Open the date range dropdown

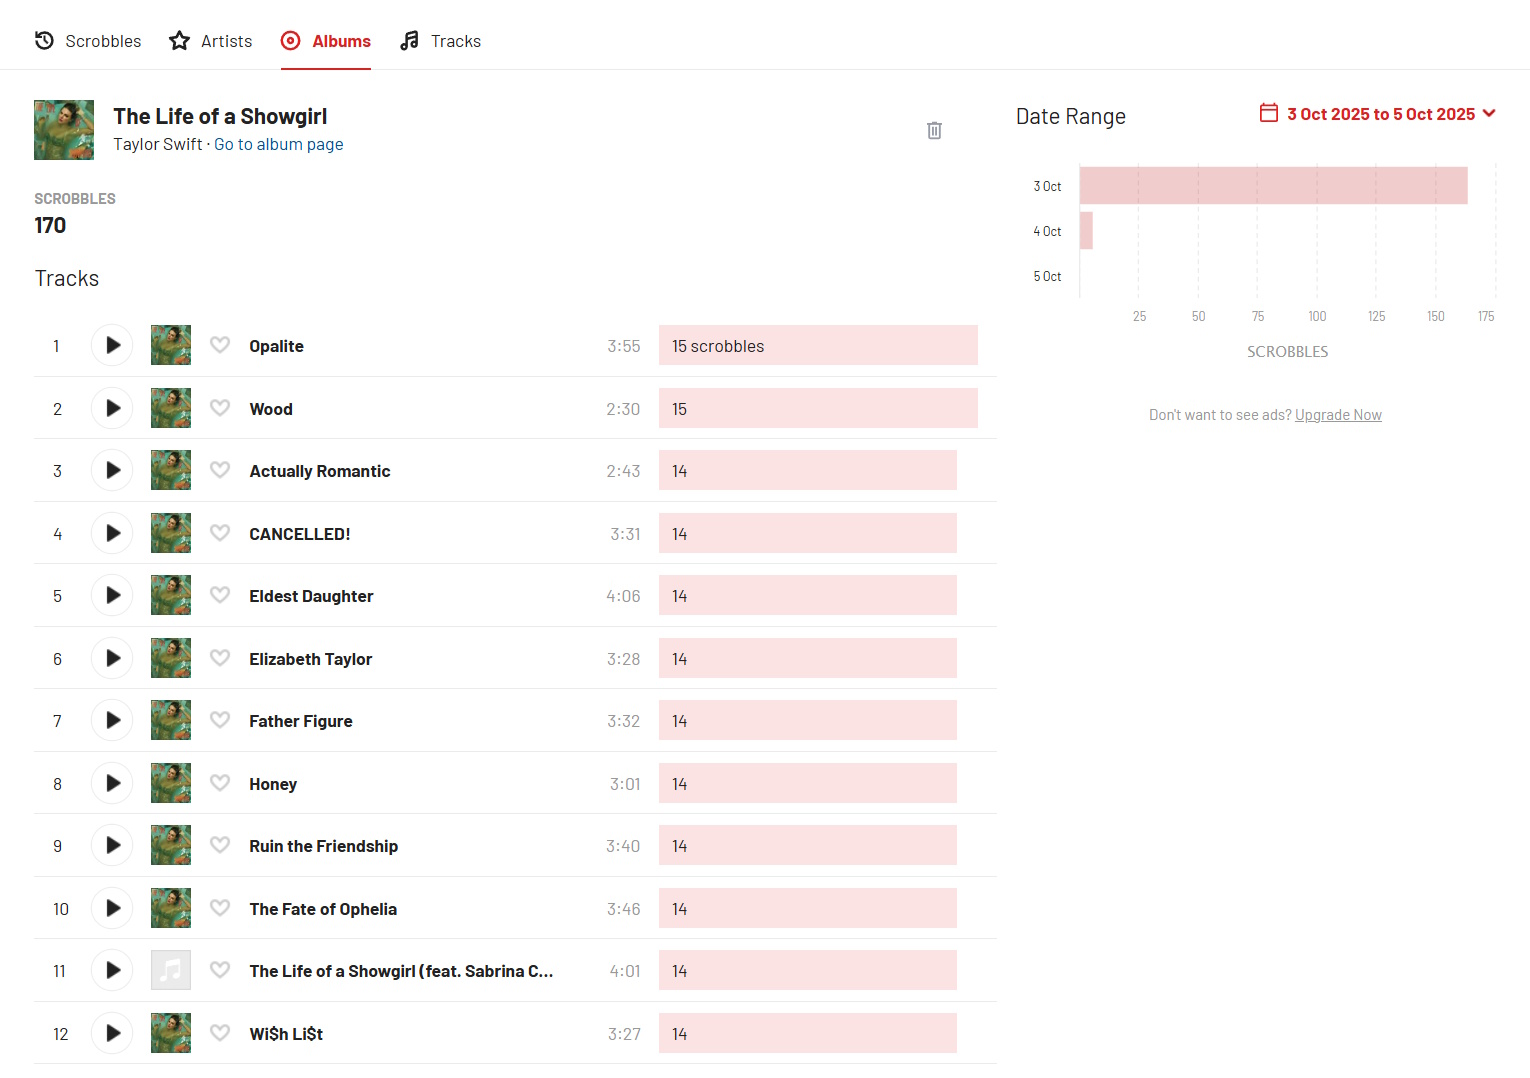(x=1377, y=114)
